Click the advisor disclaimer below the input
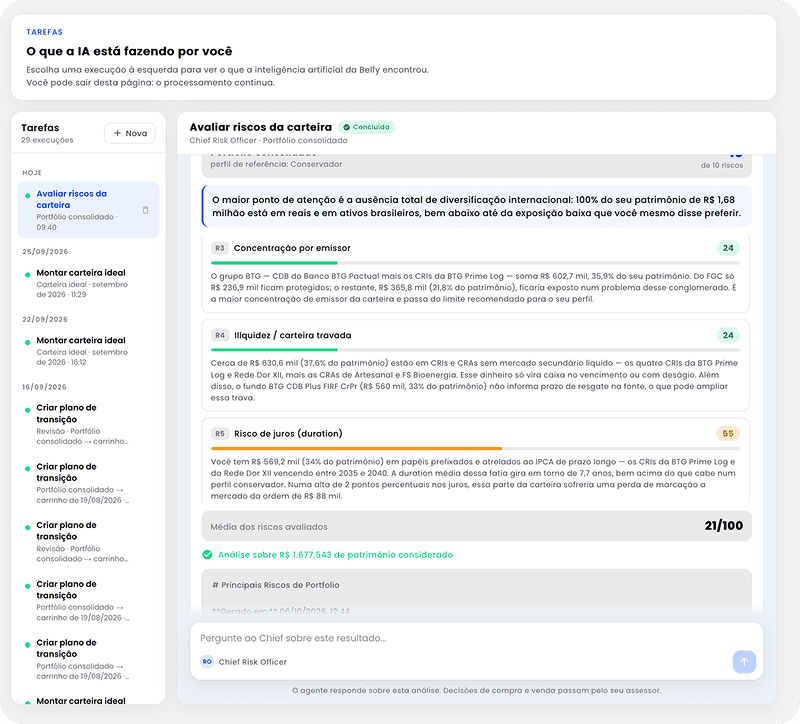The image size is (800, 724). pyautogui.click(x=477, y=690)
